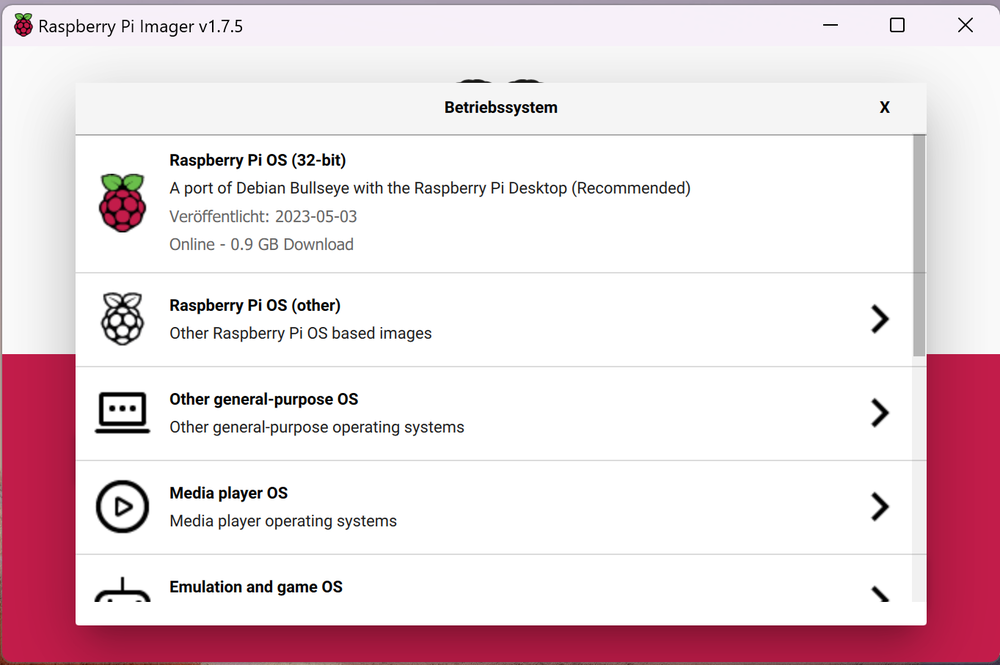Click the play-circle icon for Media player OS
This screenshot has width=1000, height=665.
(x=122, y=506)
